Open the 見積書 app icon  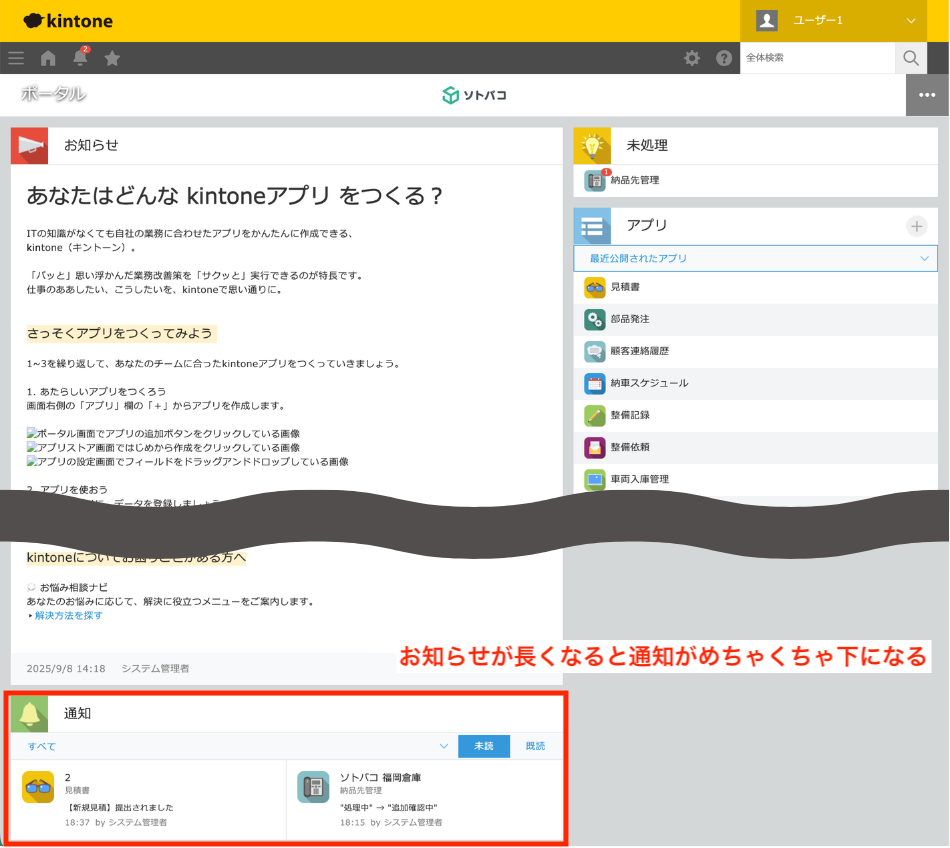coord(596,287)
